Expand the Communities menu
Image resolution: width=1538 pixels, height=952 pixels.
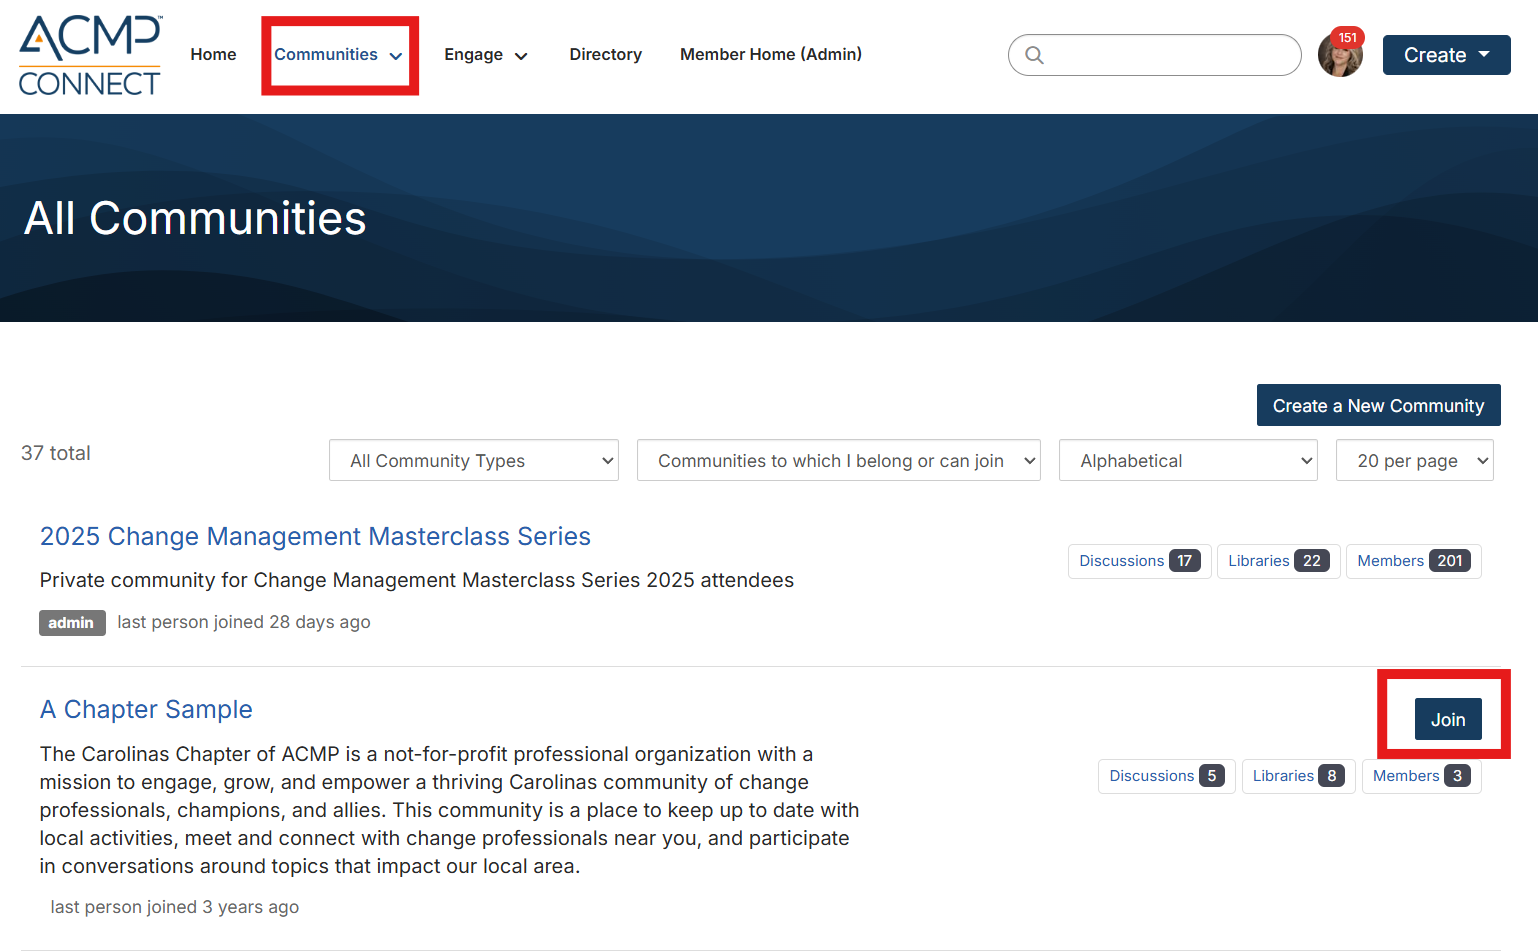[338, 55]
